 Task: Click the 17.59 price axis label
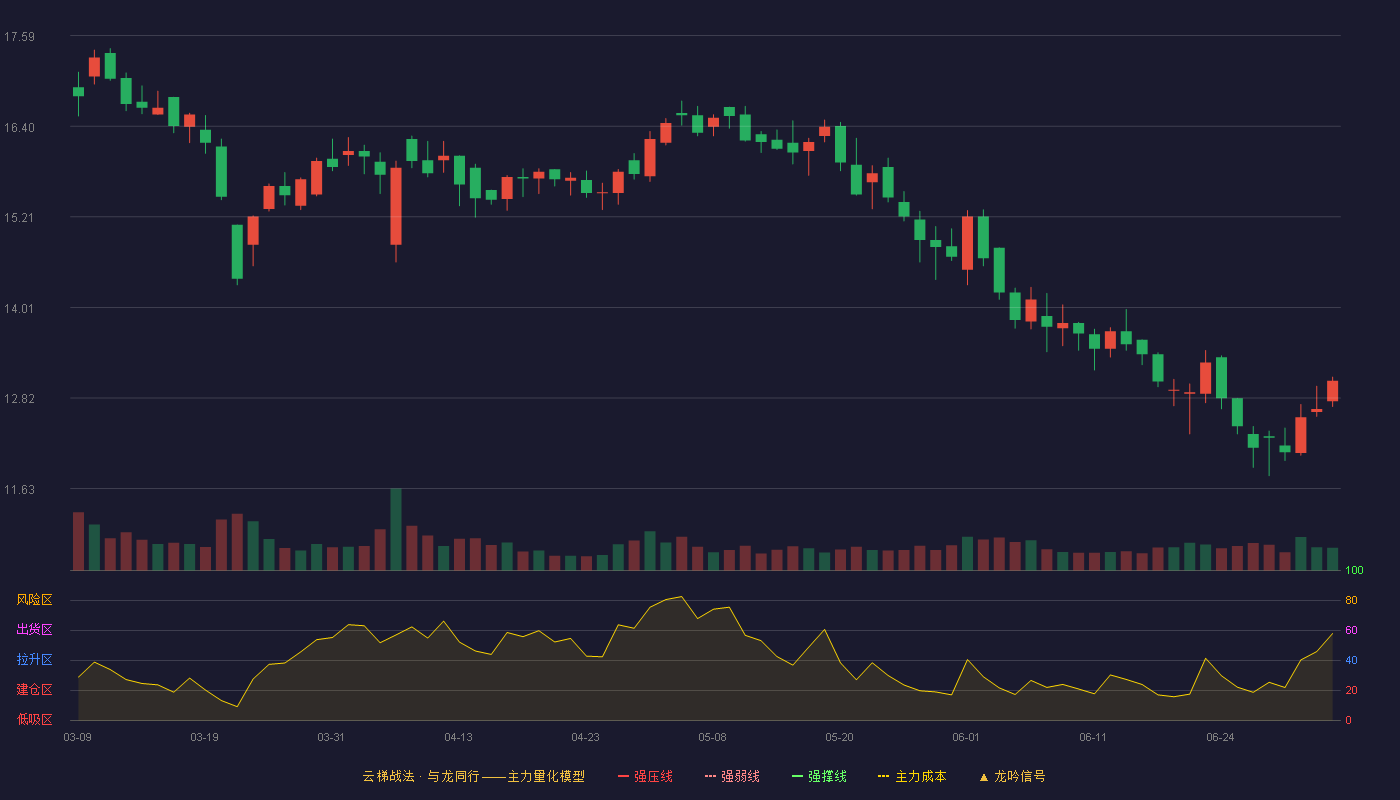point(19,37)
